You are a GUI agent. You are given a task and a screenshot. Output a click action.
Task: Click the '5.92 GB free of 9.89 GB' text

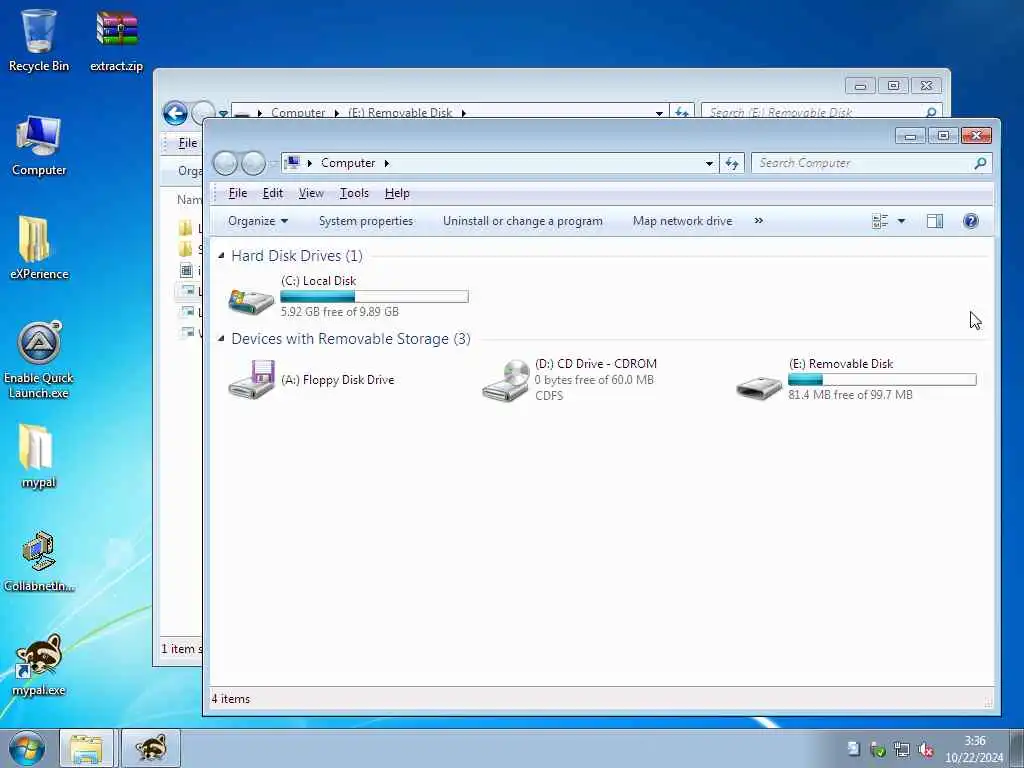(340, 312)
